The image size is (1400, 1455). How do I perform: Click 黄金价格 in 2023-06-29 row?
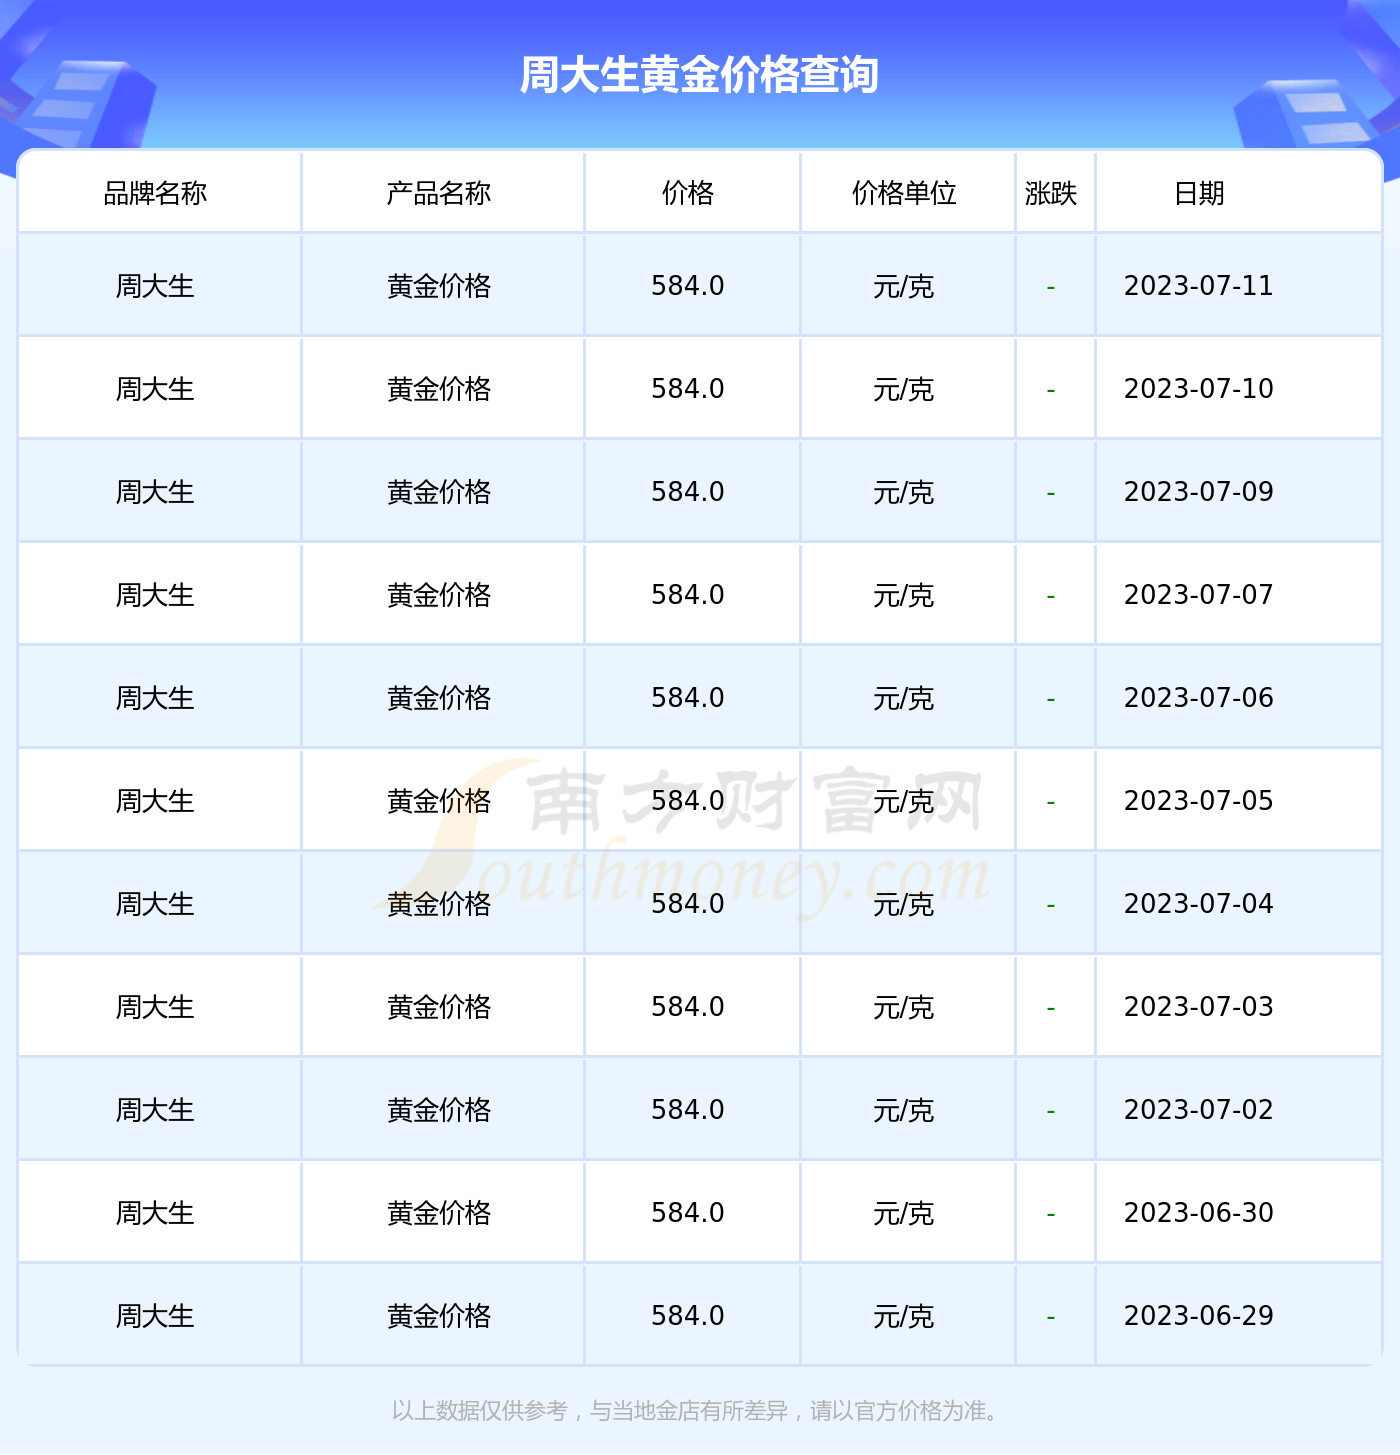pyautogui.click(x=439, y=1316)
